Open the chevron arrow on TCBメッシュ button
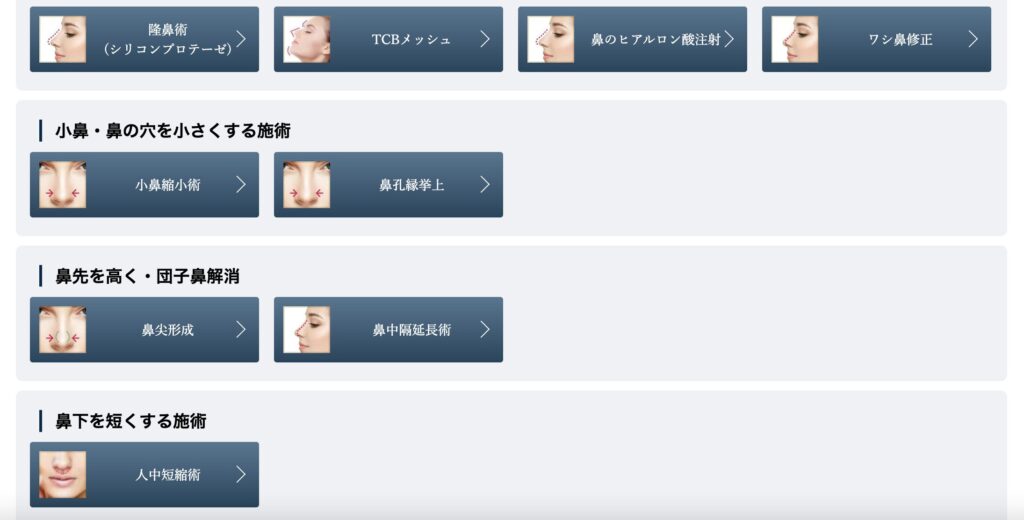The height and width of the screenshot is (520, 1024). (x=485, y=39)
